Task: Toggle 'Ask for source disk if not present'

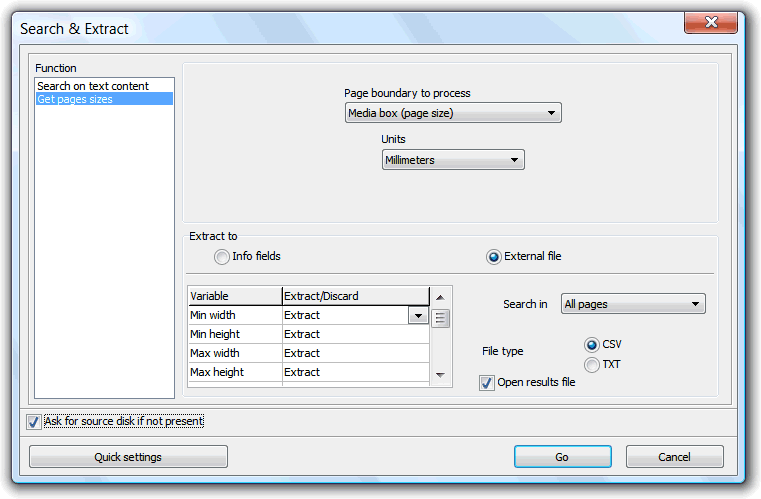Action: (x=33, y=421)
